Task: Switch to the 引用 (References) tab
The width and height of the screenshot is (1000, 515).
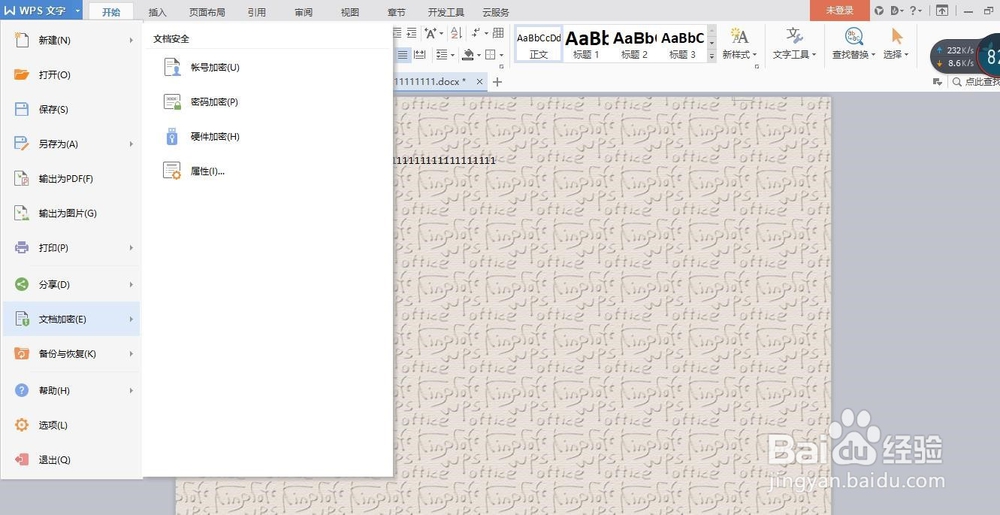Action: pyautogui.click(x=257, y=12)
